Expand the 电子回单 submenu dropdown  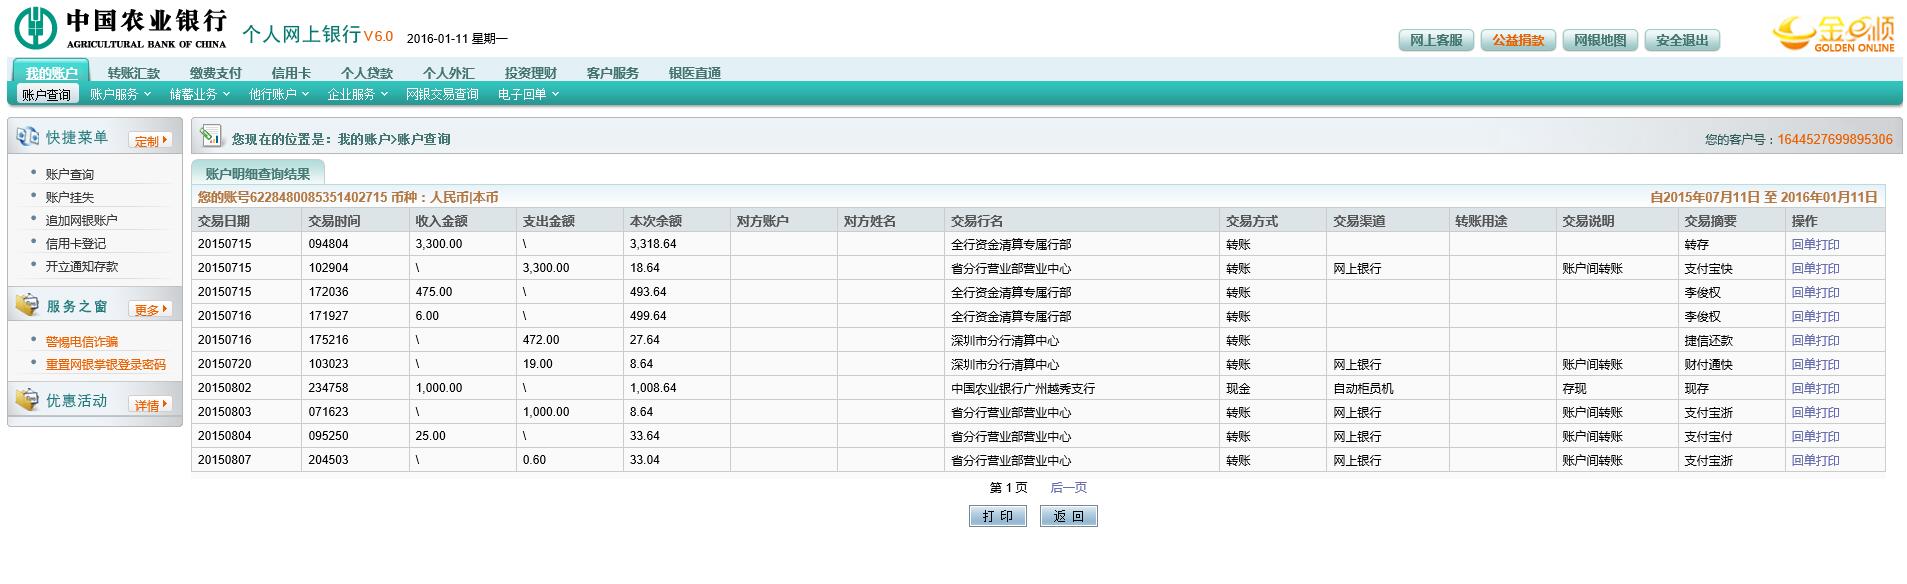(528, 94)
